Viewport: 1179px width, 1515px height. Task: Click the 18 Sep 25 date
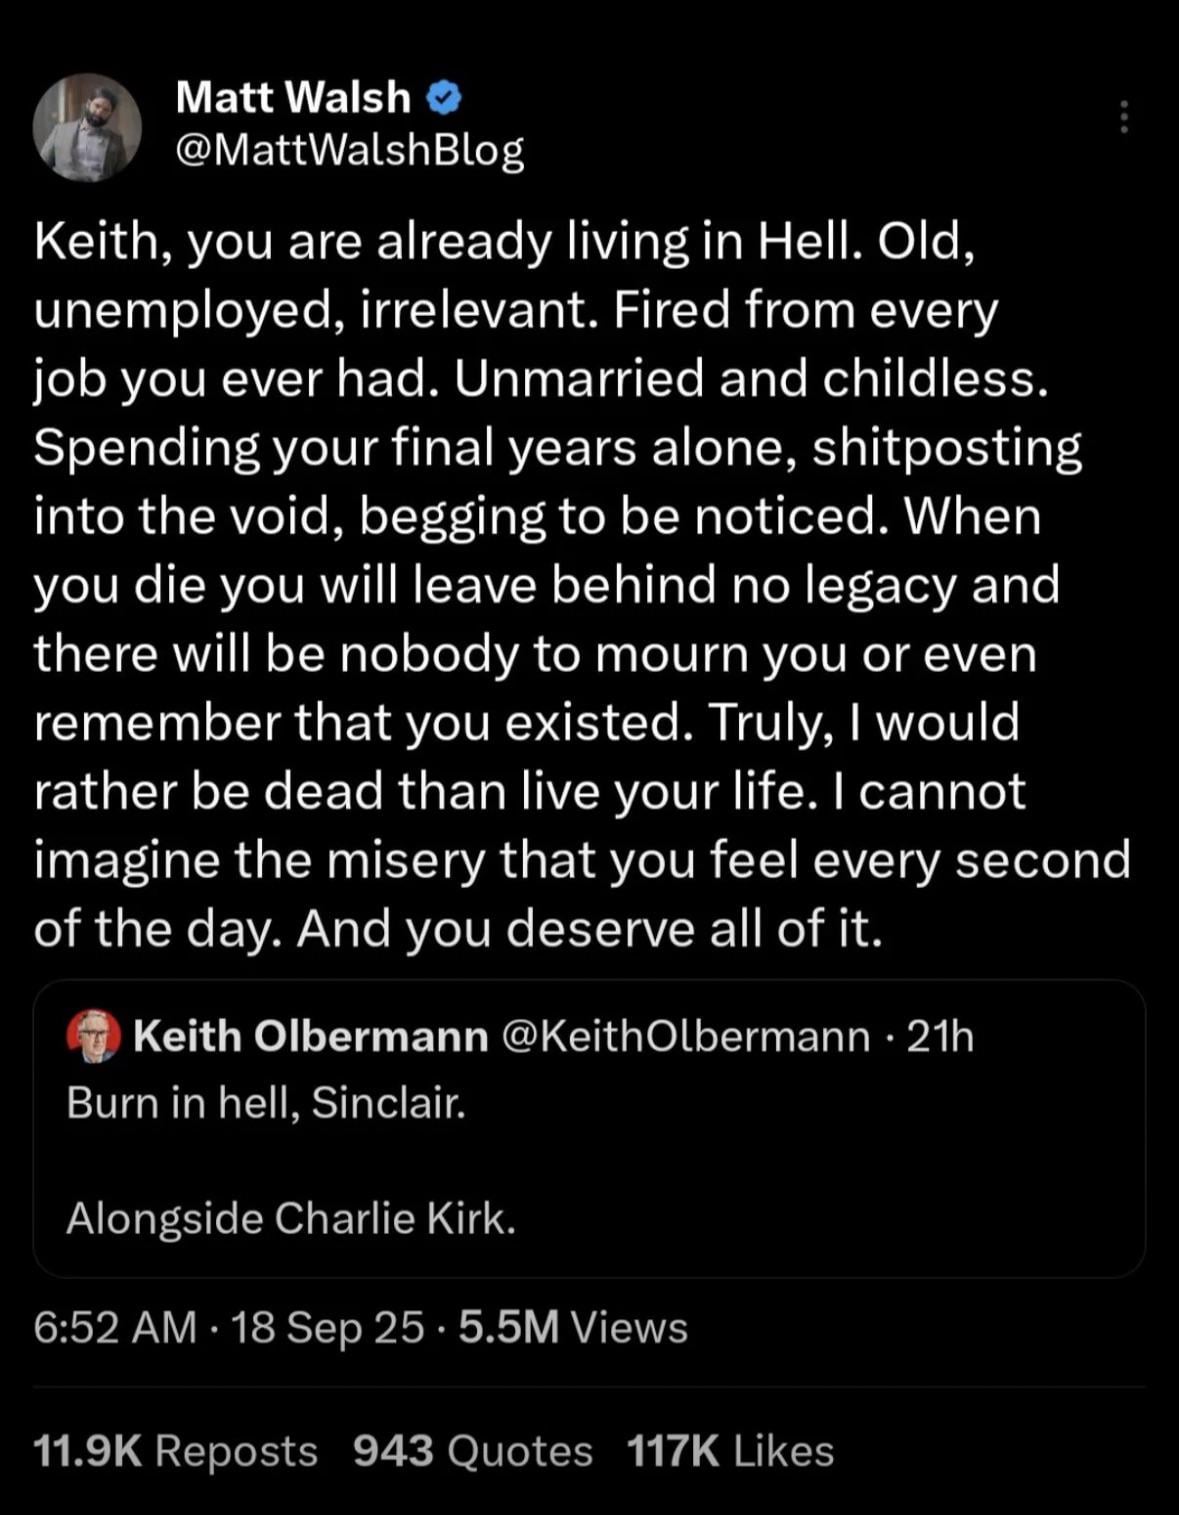tap(327, 1329)
